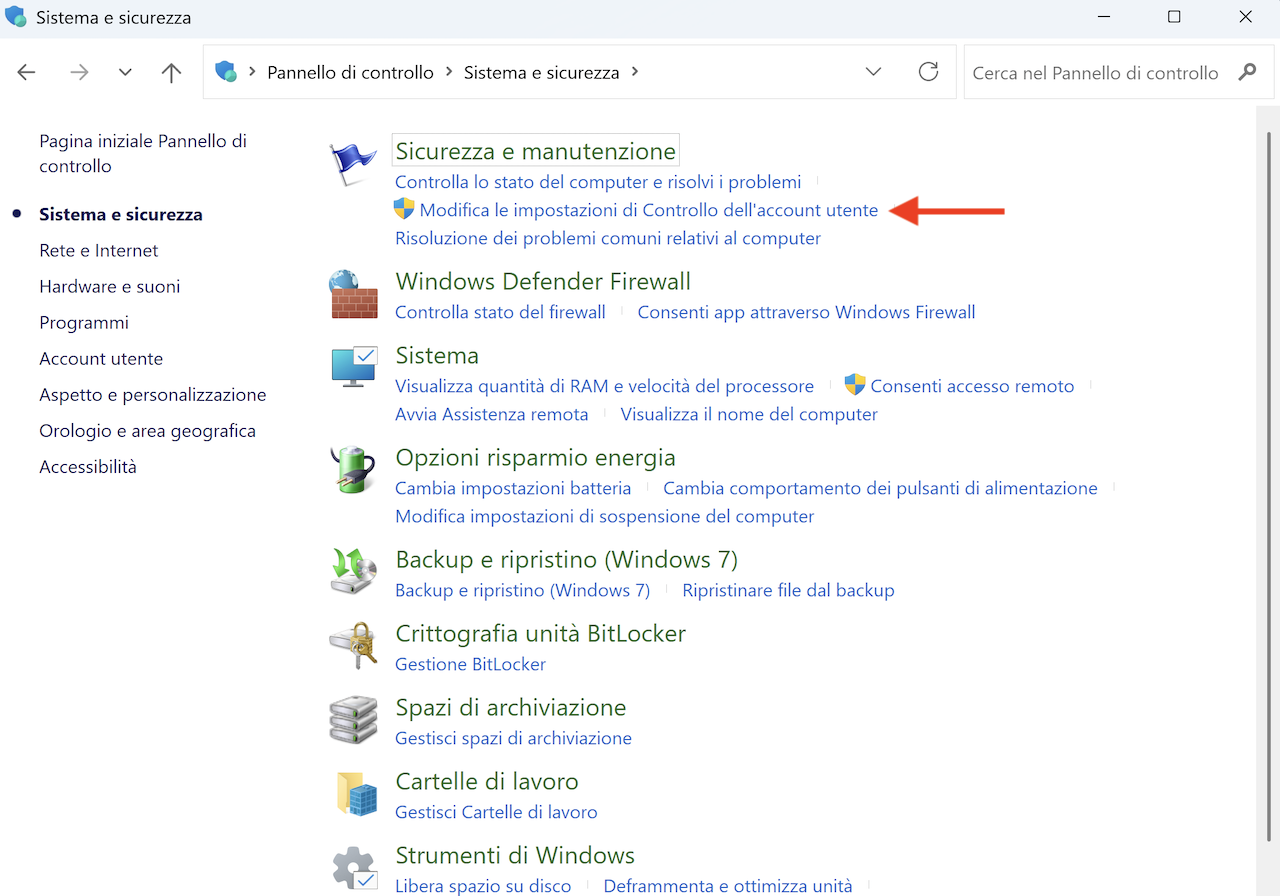Open Windows Defender Firewall heading
This screenshot has width=1280, height=896.
click(543, 281)
